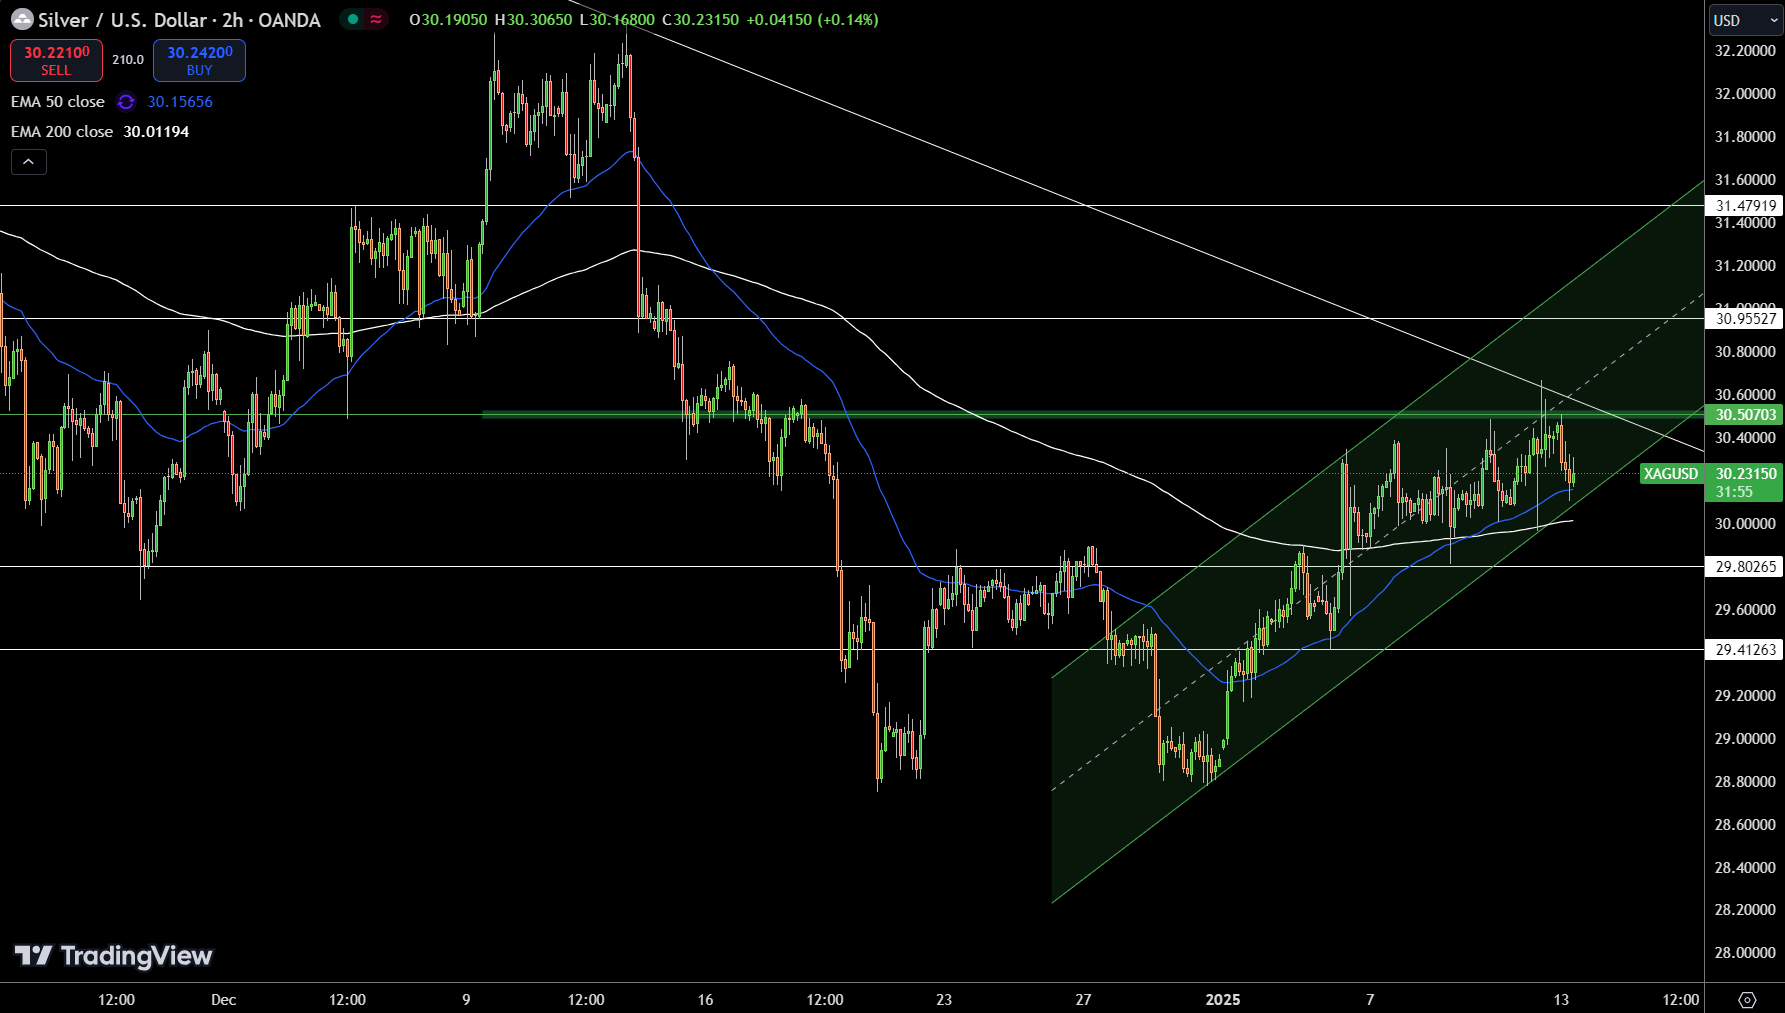Select the EMA 50 close indicator label
This screenshot has height=1013, width=1785.
pyautogui.click(x=58, y=102)
